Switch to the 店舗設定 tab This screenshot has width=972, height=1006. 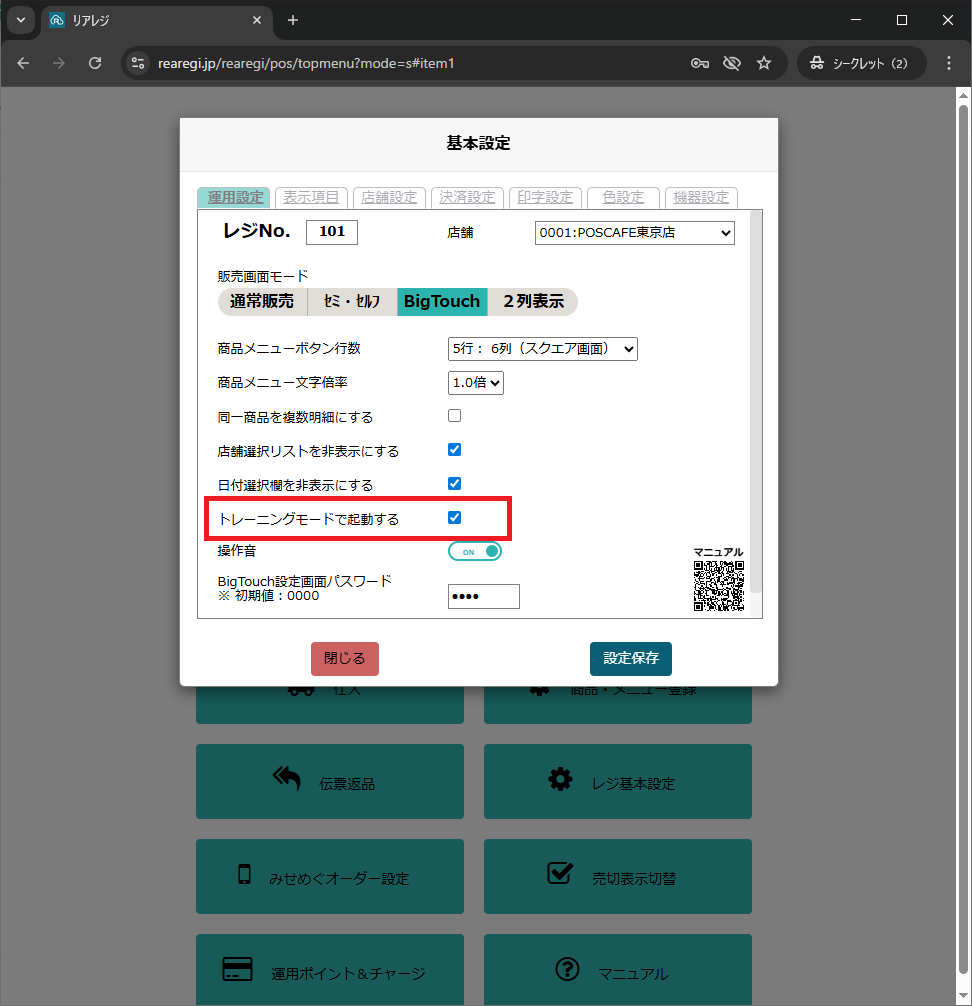(x=389, y=198)
